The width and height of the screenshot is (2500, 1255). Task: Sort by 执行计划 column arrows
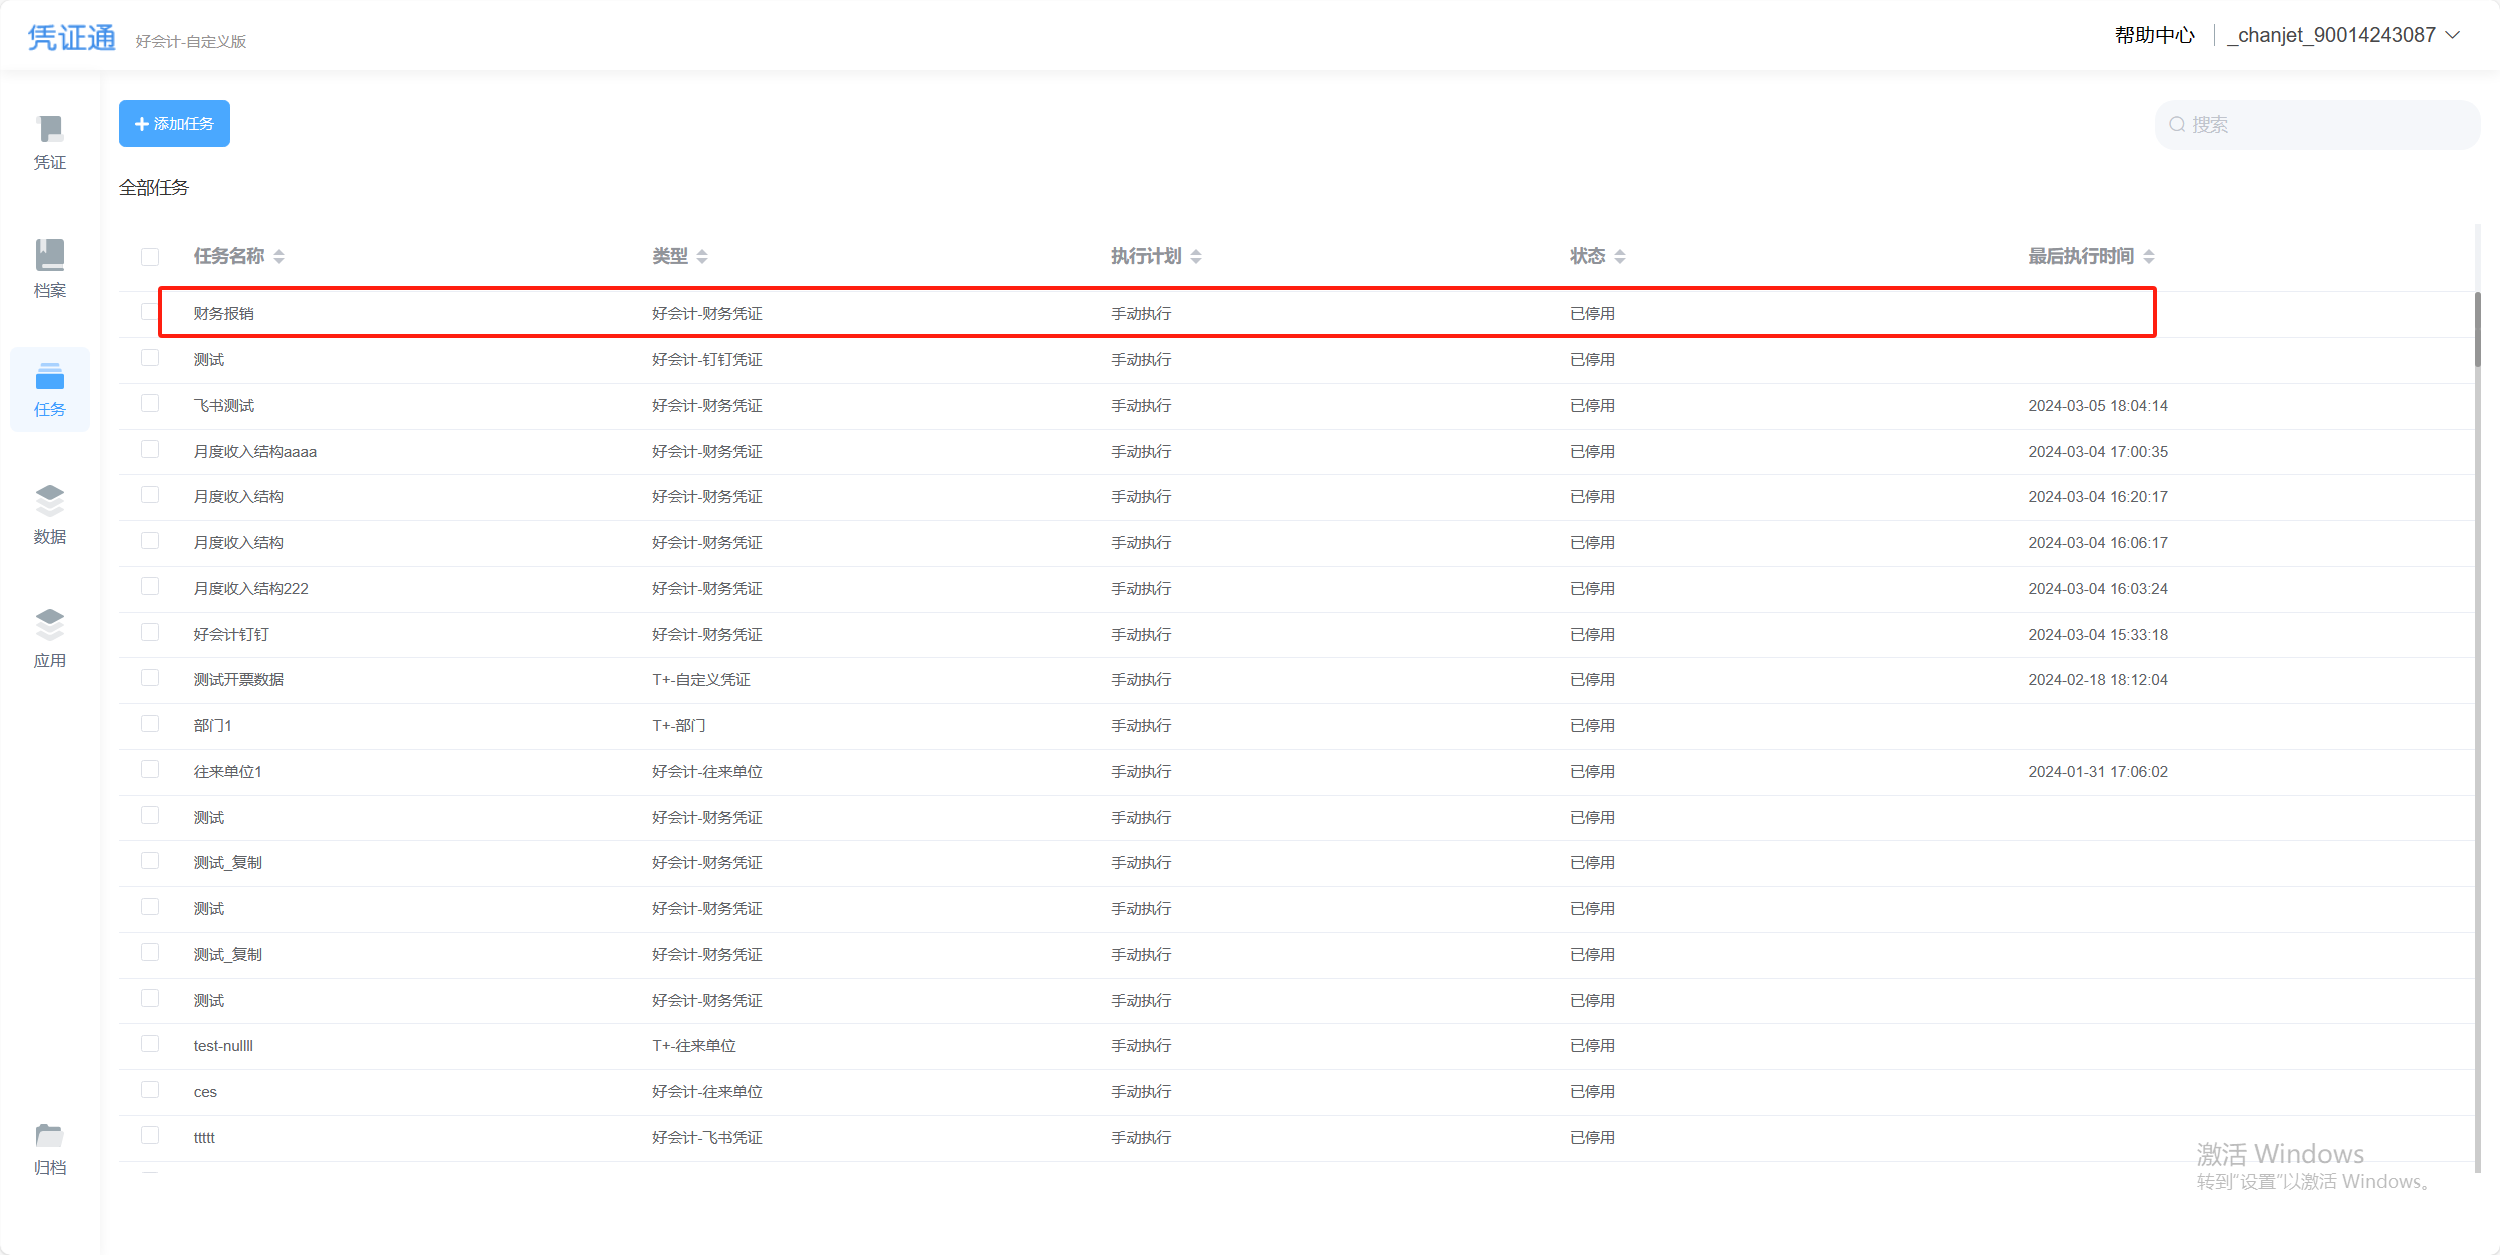(x=1196, y=257)
